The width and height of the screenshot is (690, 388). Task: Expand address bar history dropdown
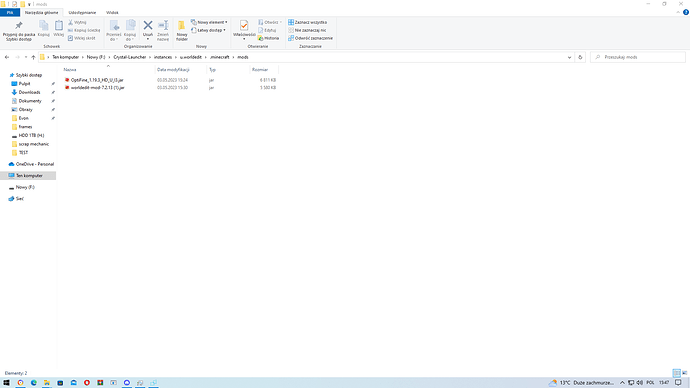tap(569, 57)
